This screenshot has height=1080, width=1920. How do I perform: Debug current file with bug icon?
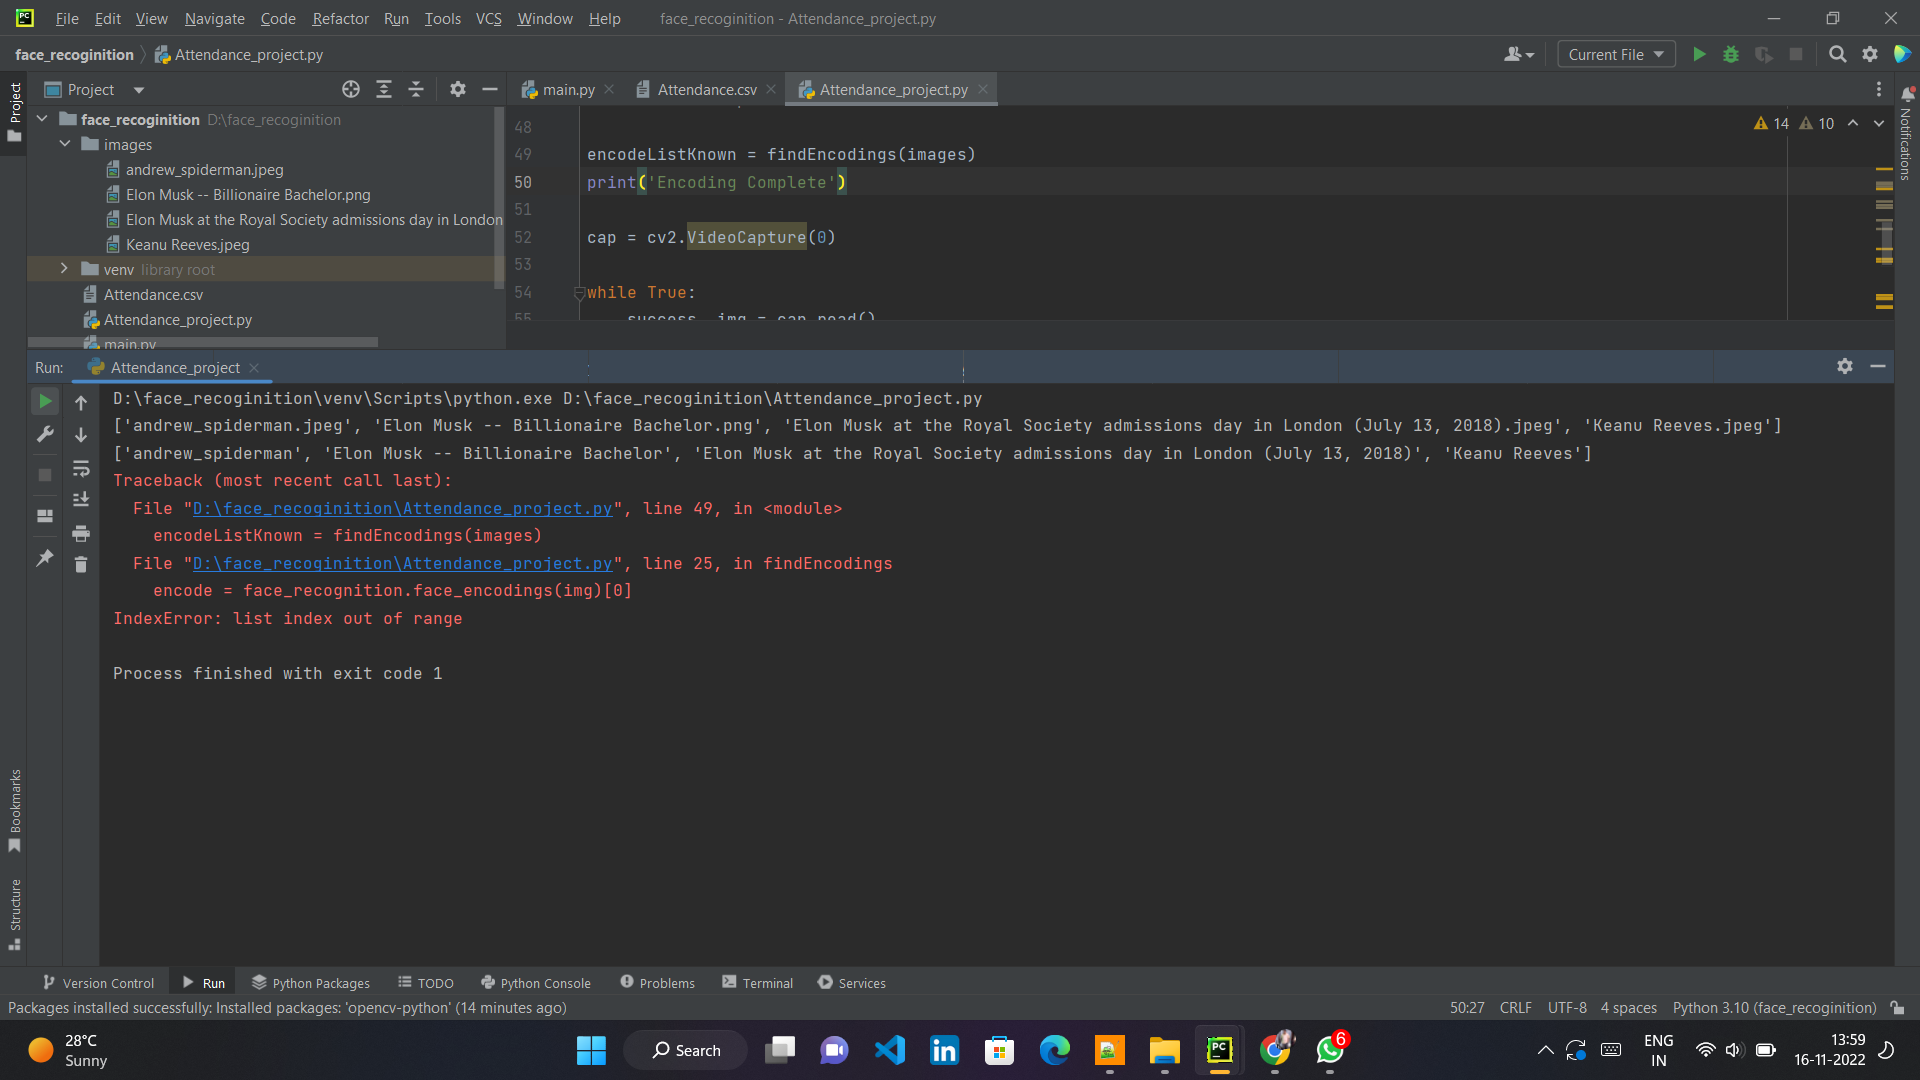pyautogui.click(x=1731, y=54)
